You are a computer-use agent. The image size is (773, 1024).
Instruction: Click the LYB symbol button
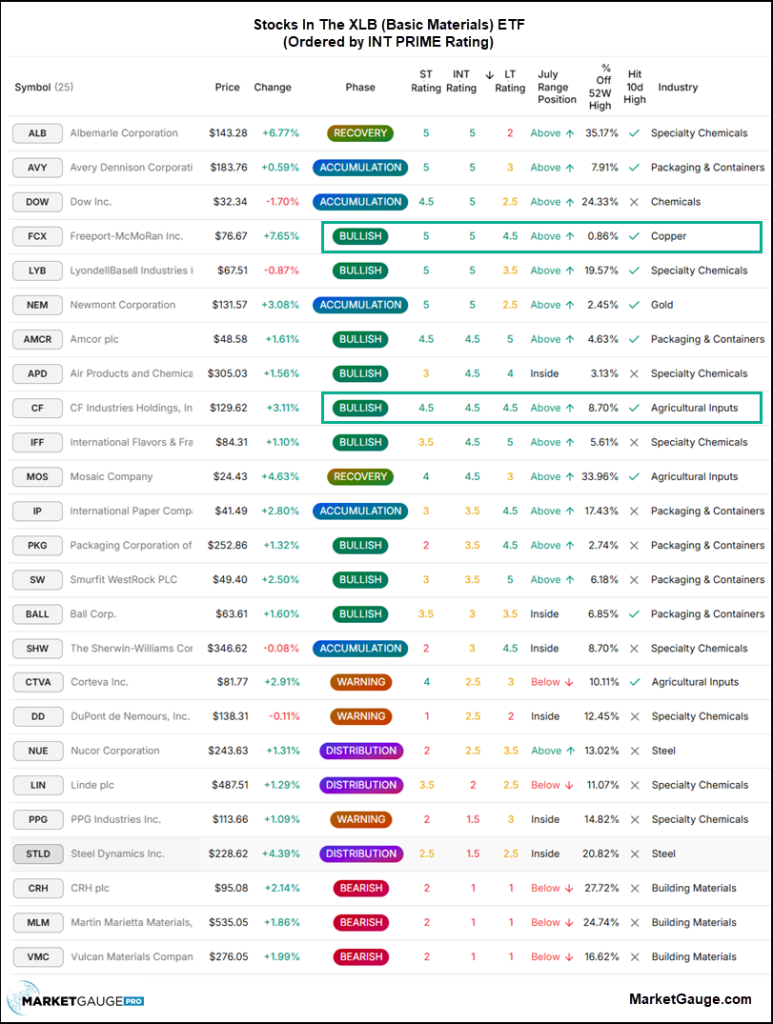[37, 270]
